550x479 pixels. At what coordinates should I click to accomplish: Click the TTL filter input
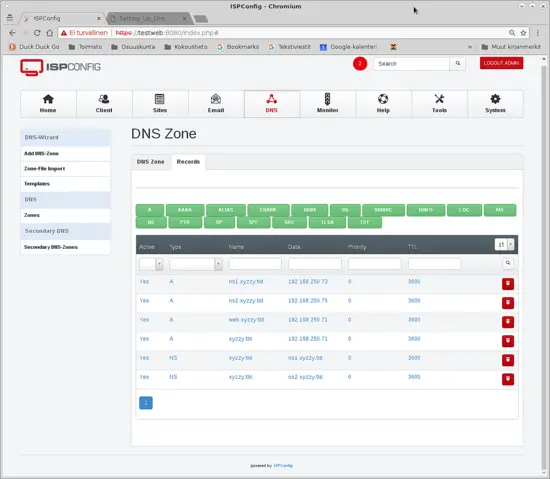pos(434,264)
